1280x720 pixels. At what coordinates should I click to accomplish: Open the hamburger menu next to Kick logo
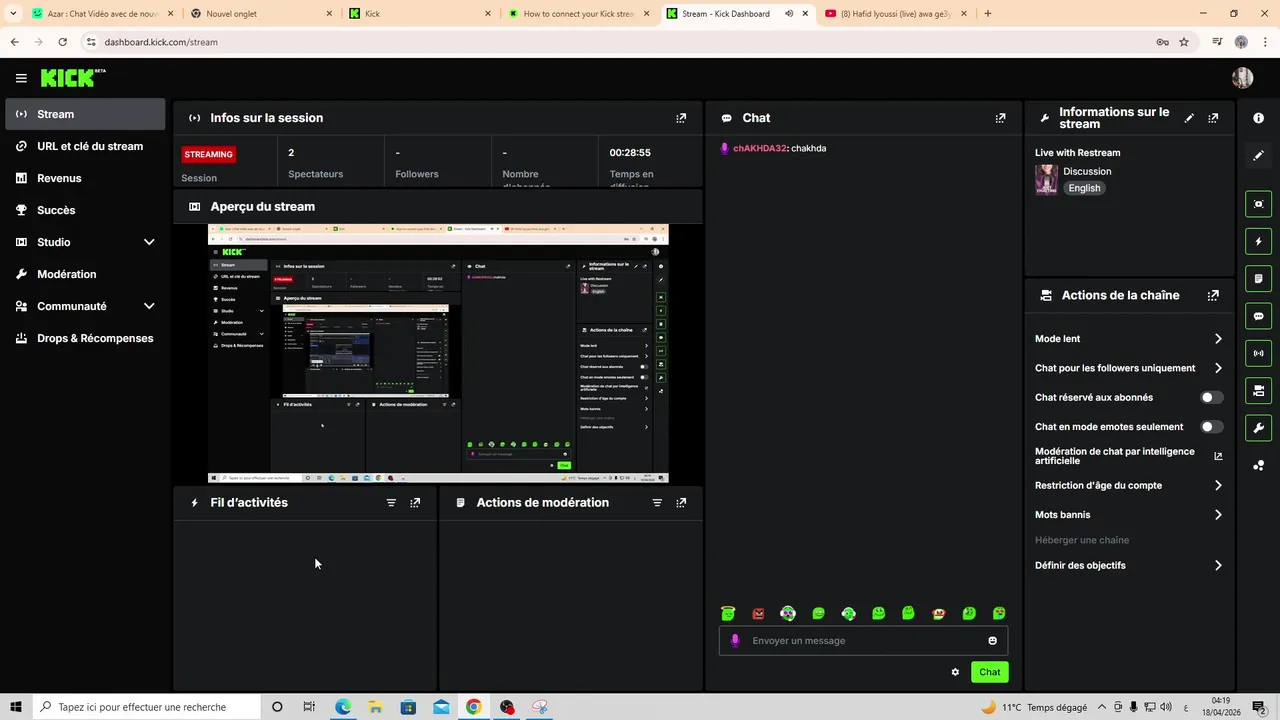point(21,78)
